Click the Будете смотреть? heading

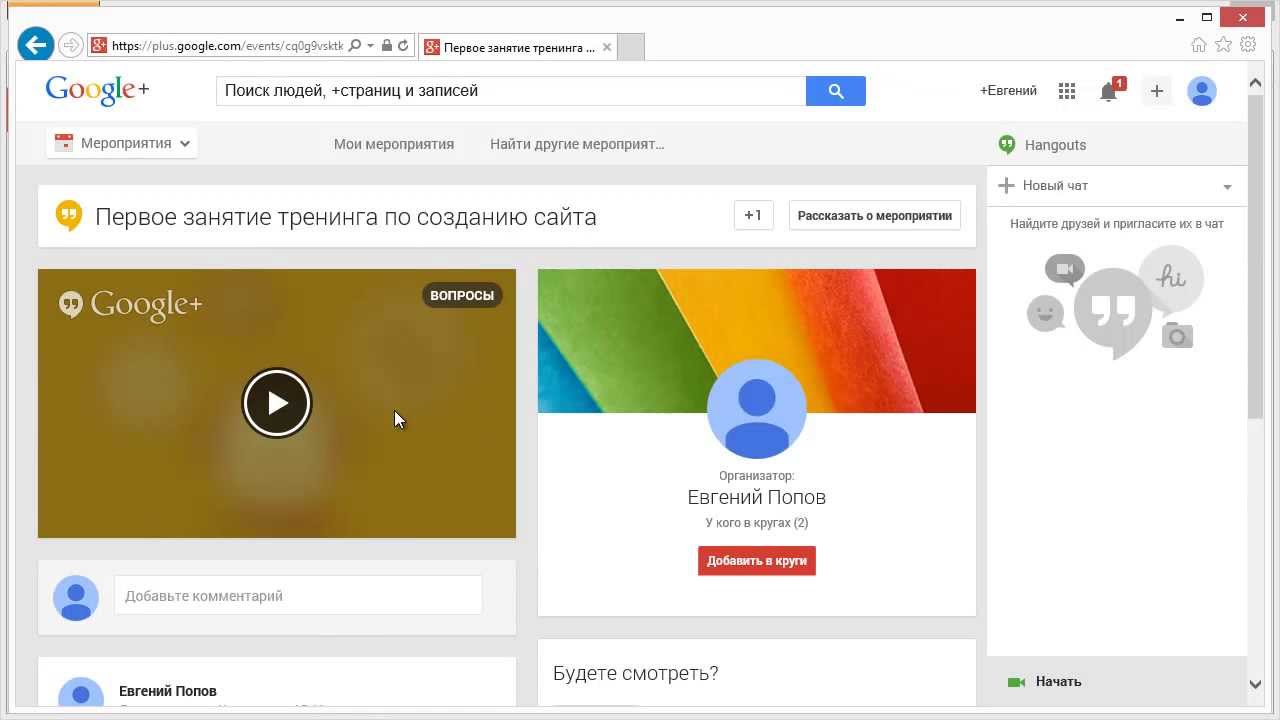pyautogui.click(x=636, y=673)
